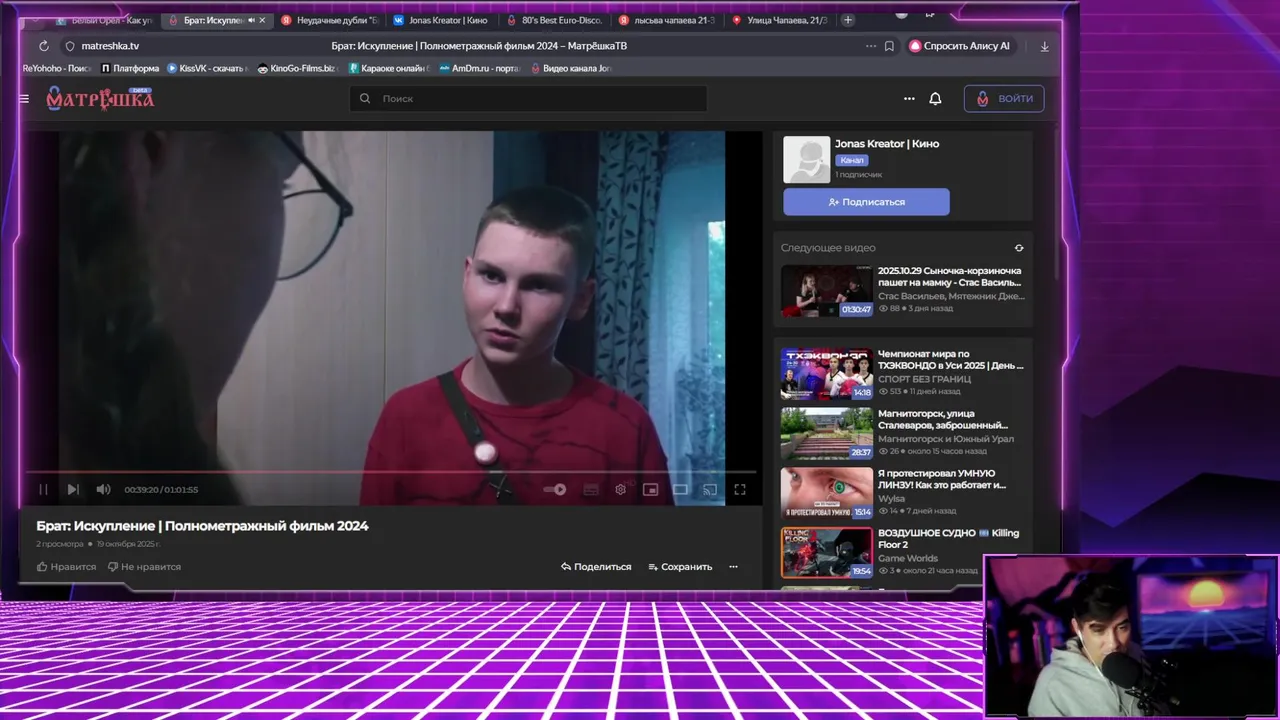Open the Матрёшка logo home page
This screenshot has height=720, width=1280.
click(100, 98)
